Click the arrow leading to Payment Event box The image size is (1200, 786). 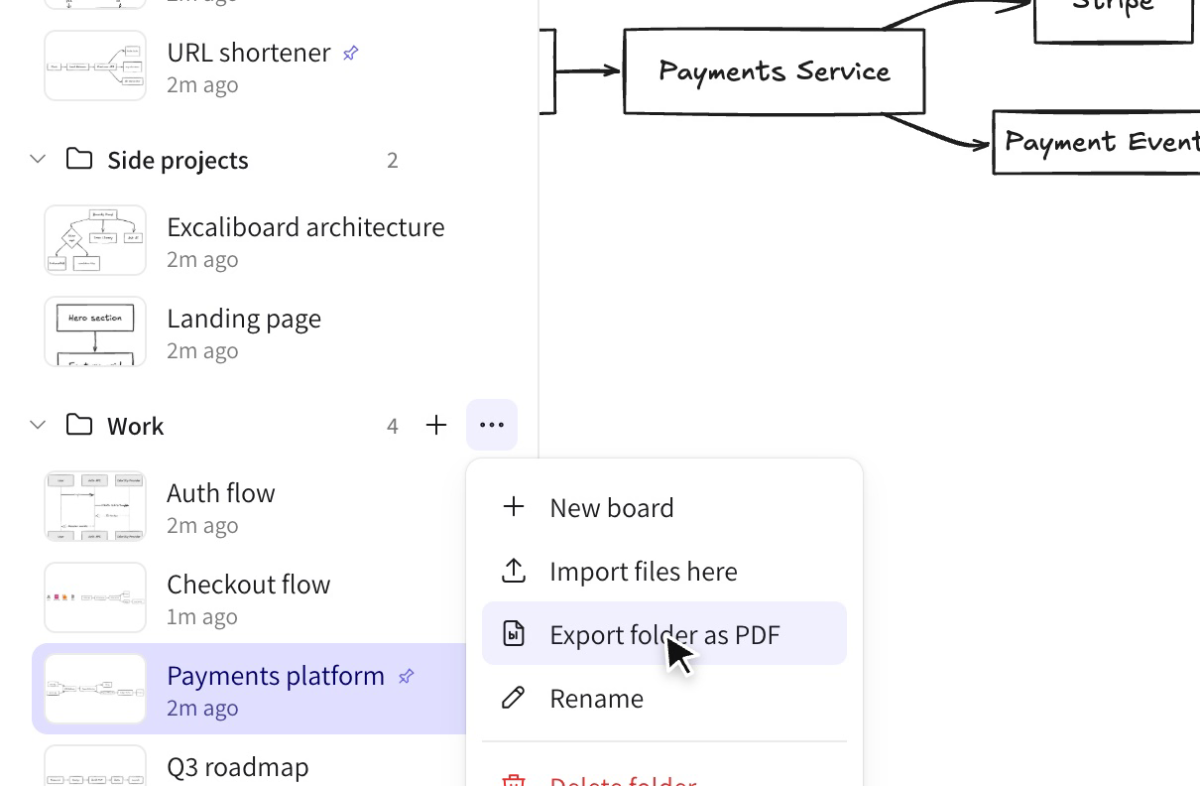click(938, 132)
